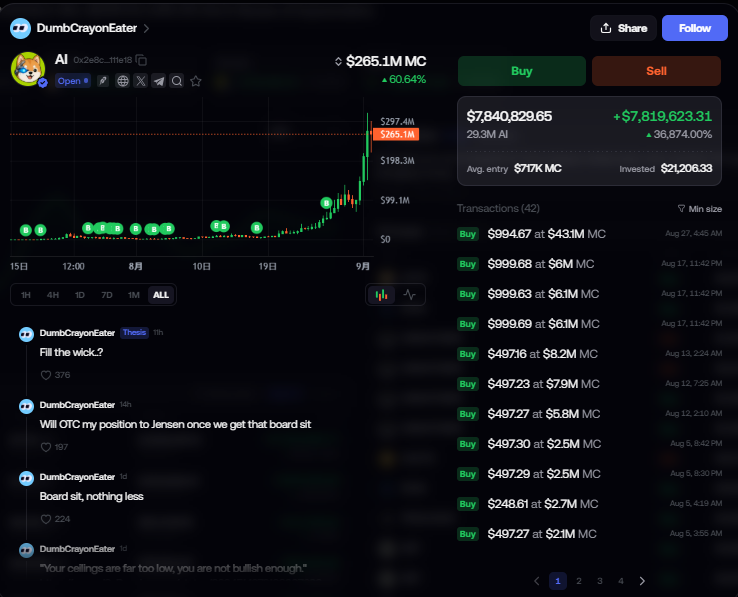Viewport: 738px width, 597px height.
Task: Open the token X (Twitter) link
Action: 141,81
